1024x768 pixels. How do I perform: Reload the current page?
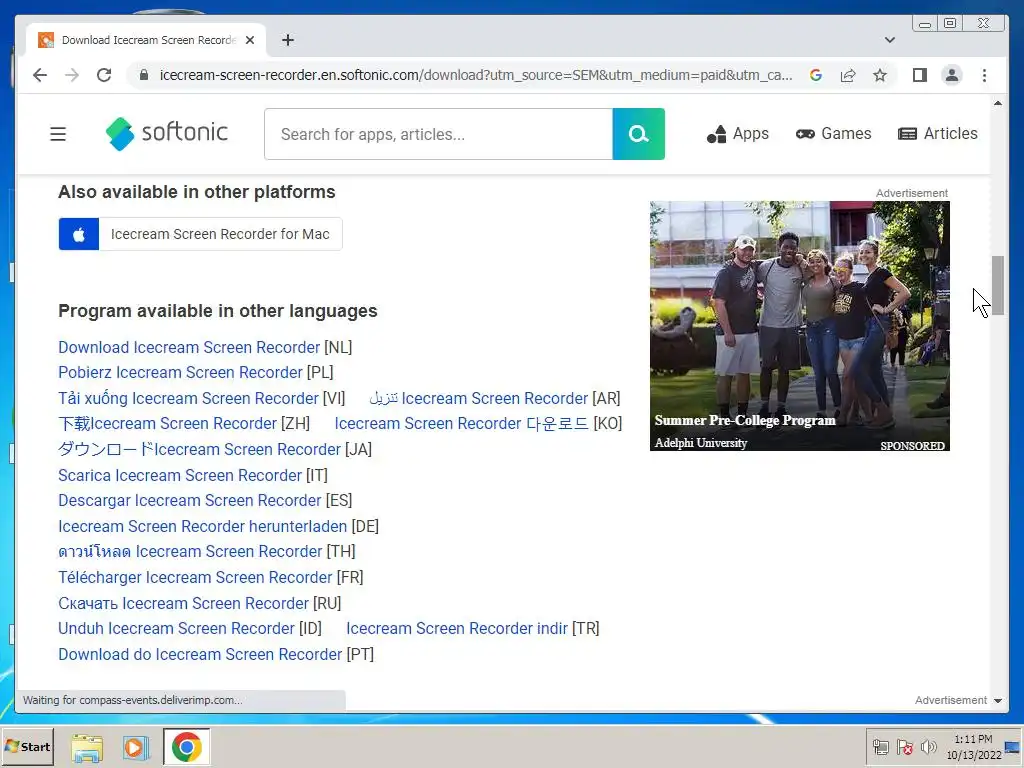pyautogui.click(x=104, y=75)
